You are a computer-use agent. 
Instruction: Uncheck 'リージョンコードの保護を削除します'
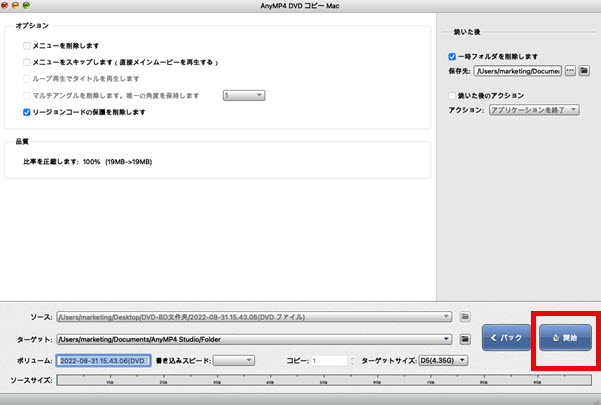(26, 112)
